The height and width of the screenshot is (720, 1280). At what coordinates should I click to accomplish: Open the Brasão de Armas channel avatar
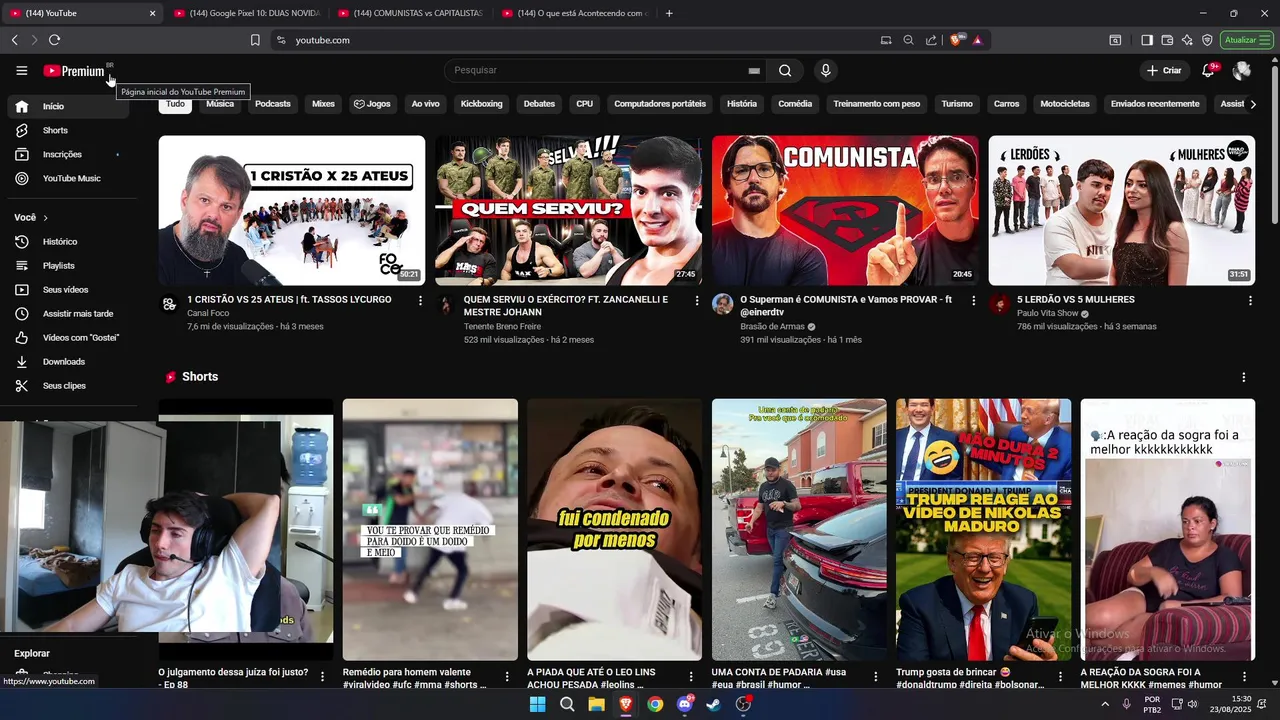[723, 304]
